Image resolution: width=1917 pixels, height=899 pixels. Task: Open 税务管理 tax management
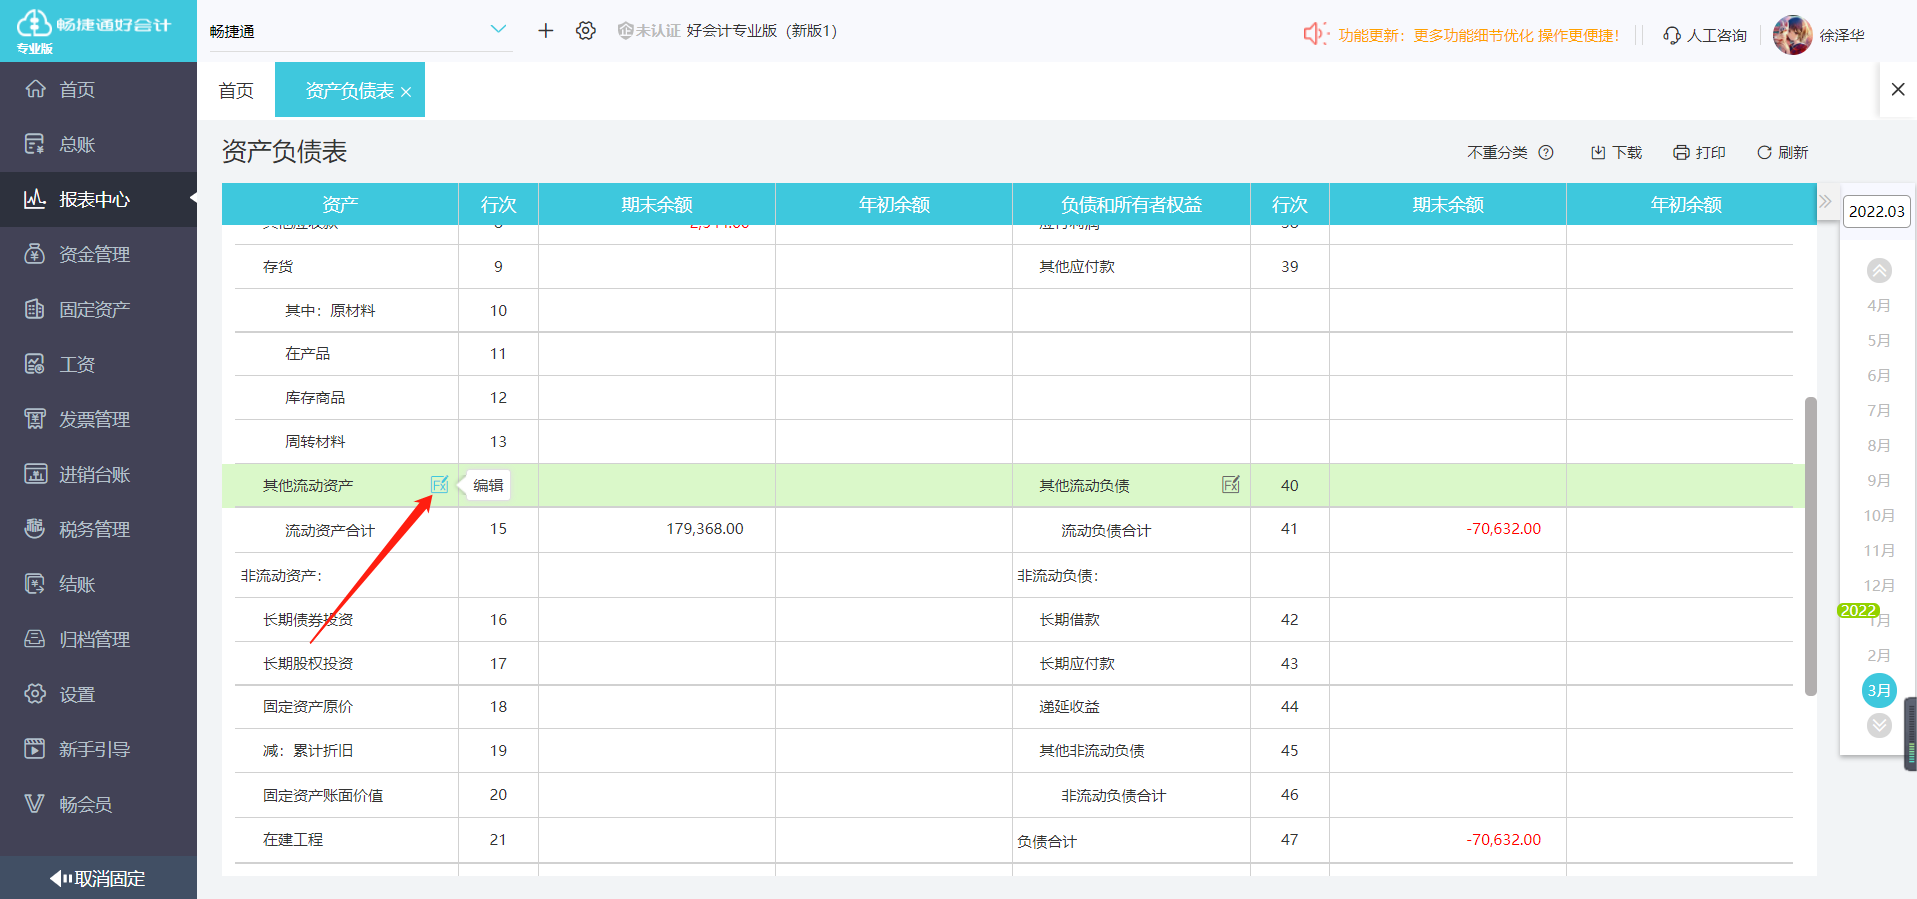tap(98, 529)
